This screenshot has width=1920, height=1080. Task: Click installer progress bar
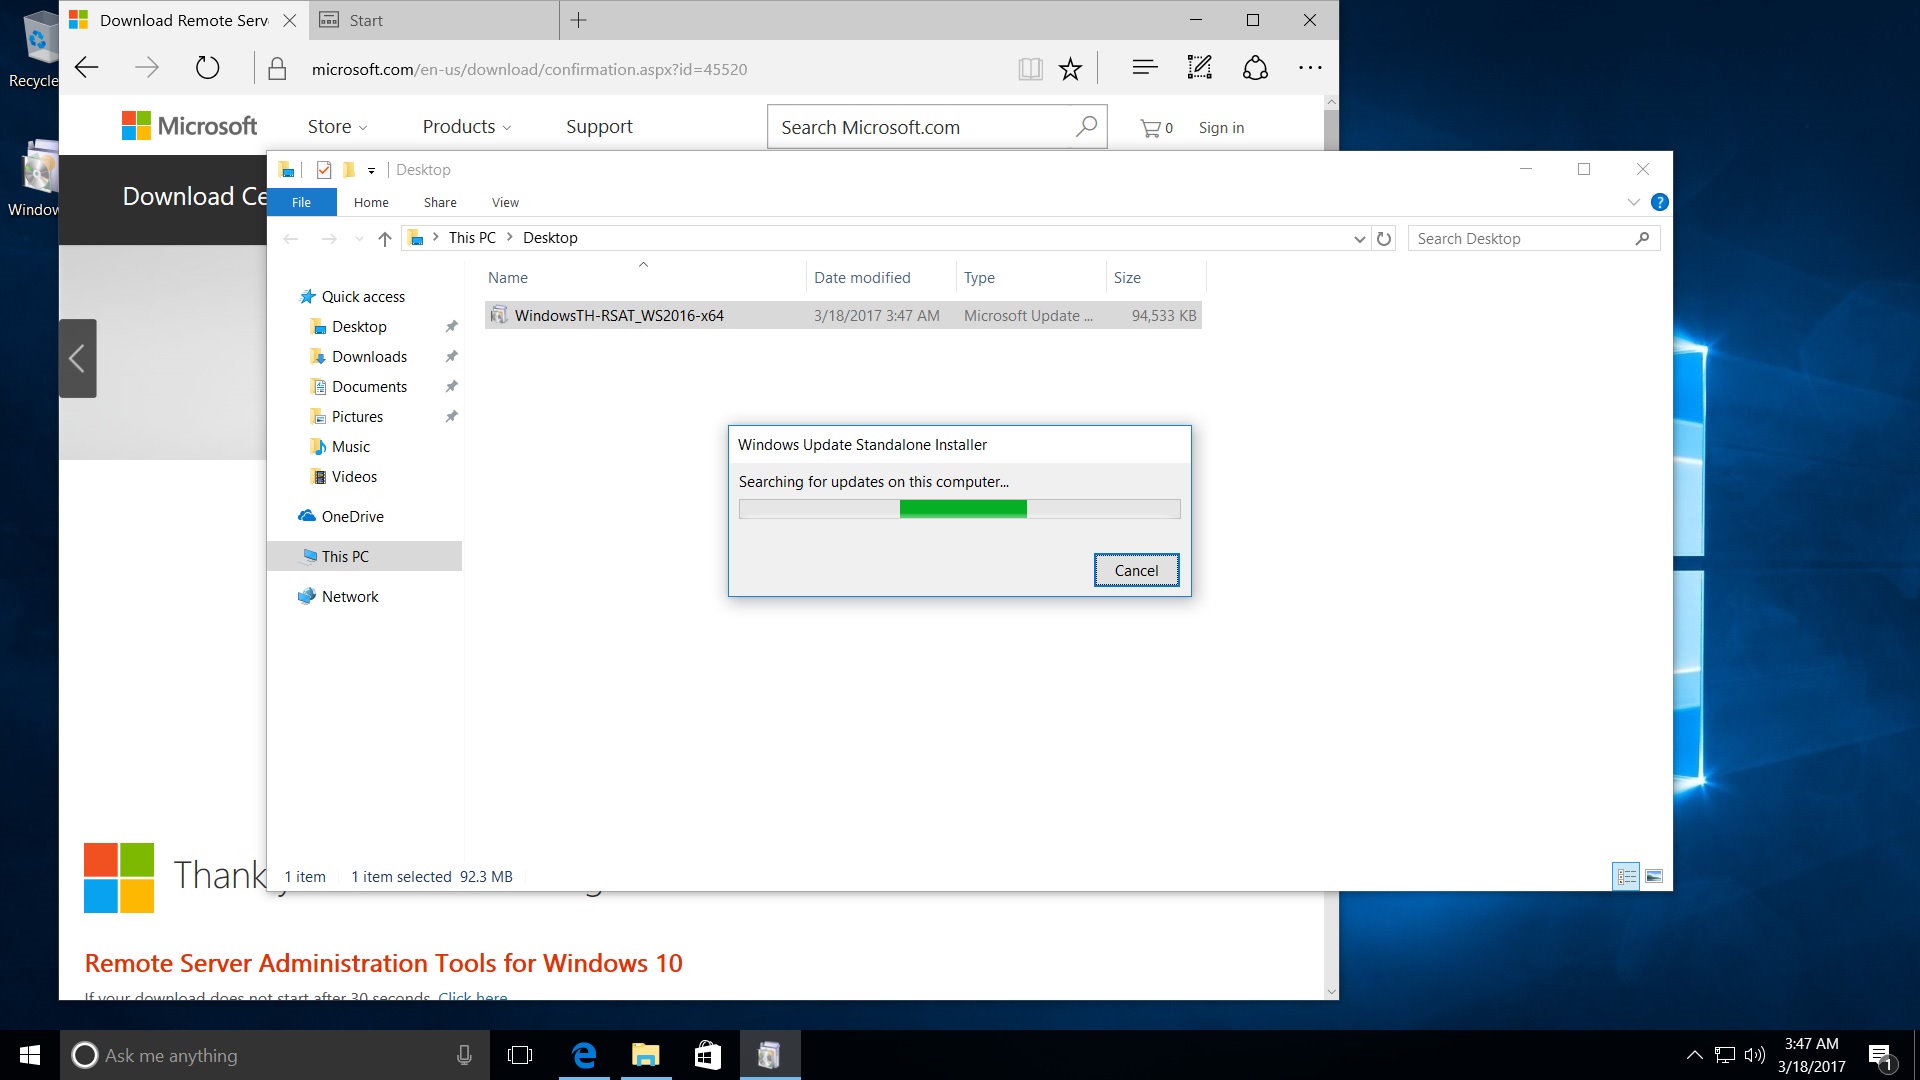pyautogui.click(x=959, y=509)
